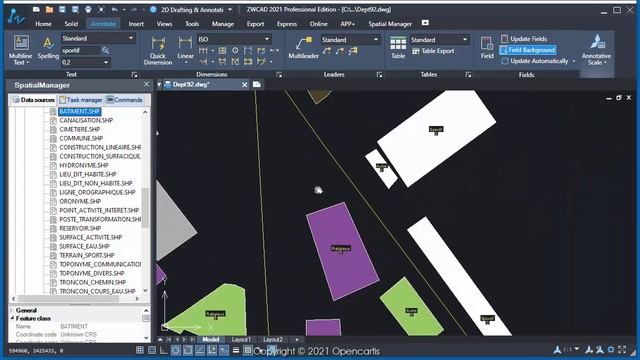Click the Save icon in quick access toolbar
Viewport: 640px width, 360px height.
(x=62, y=9)
